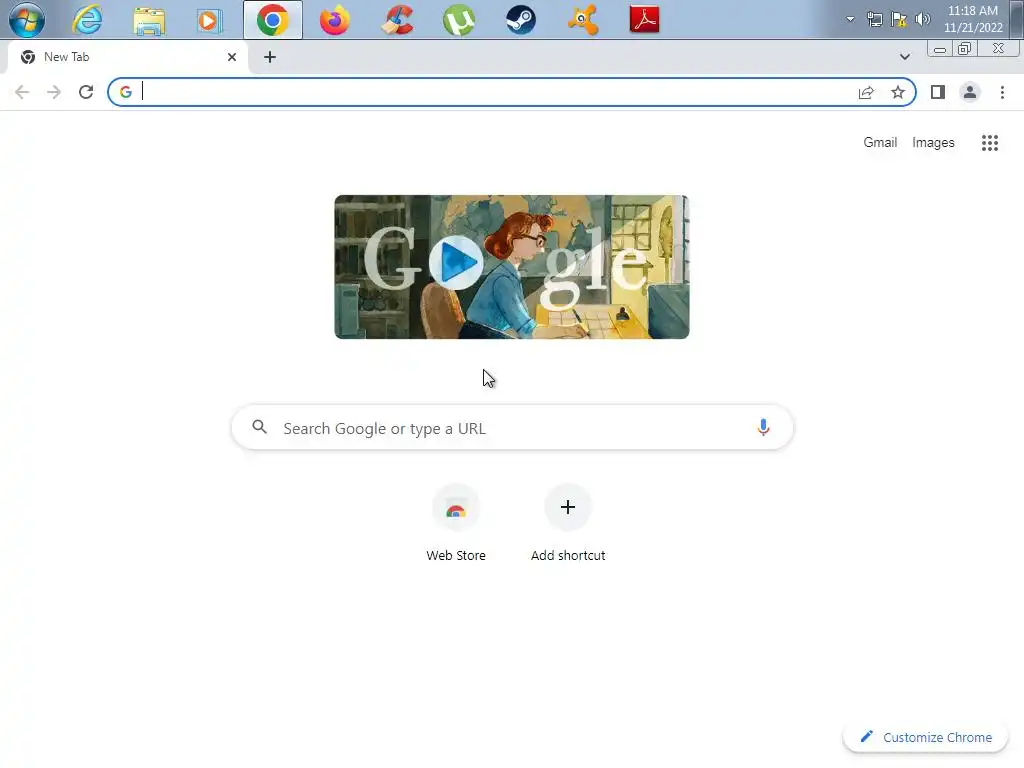The image size is (1024, 768).
Task: Open the network status tray icon
Action: (x=874, y=19)
